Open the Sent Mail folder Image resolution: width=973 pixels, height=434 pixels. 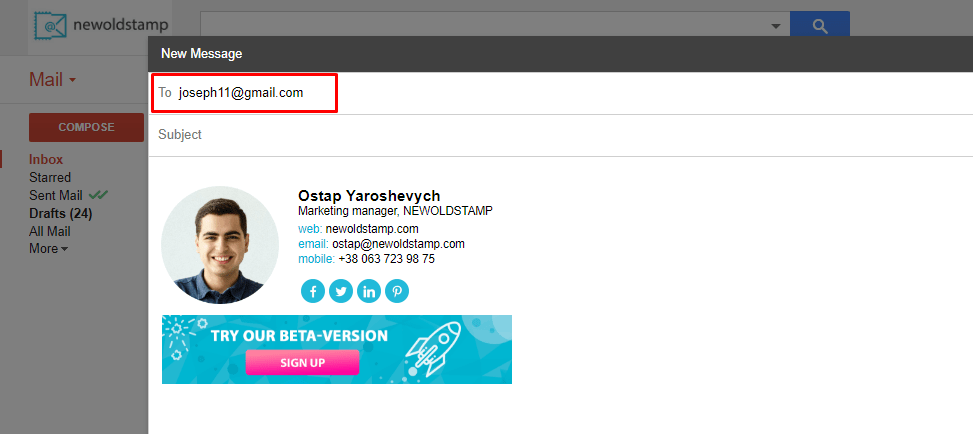[x=56, y=196]
